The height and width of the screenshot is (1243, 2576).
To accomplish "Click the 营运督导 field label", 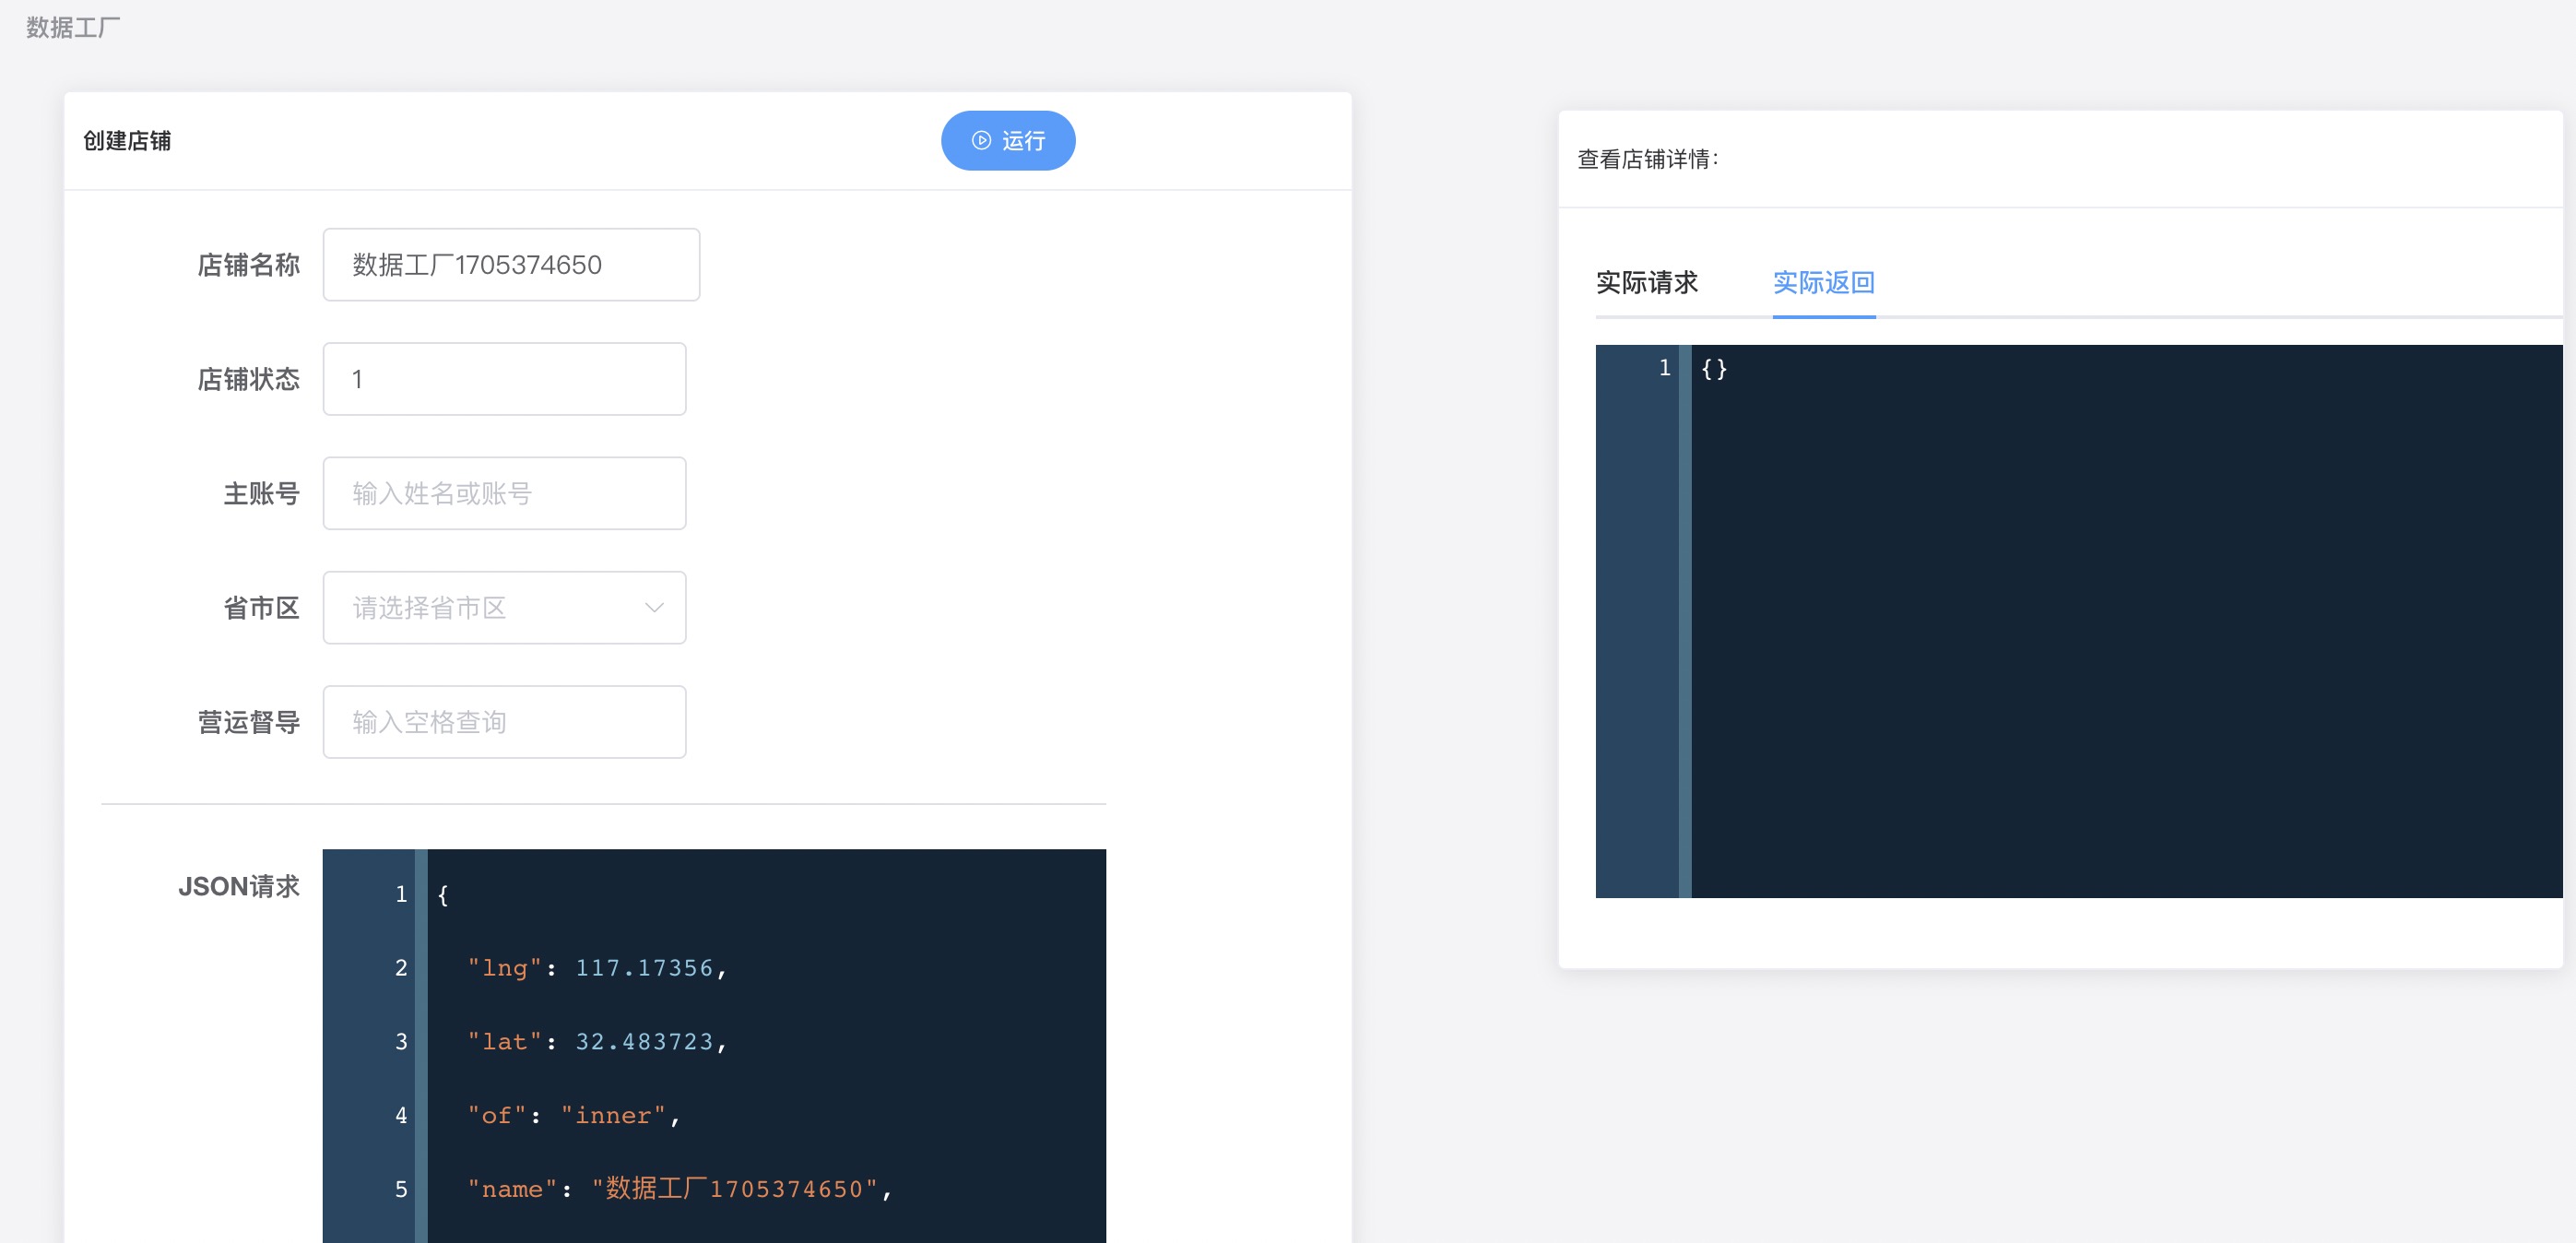I will point(248,722).
